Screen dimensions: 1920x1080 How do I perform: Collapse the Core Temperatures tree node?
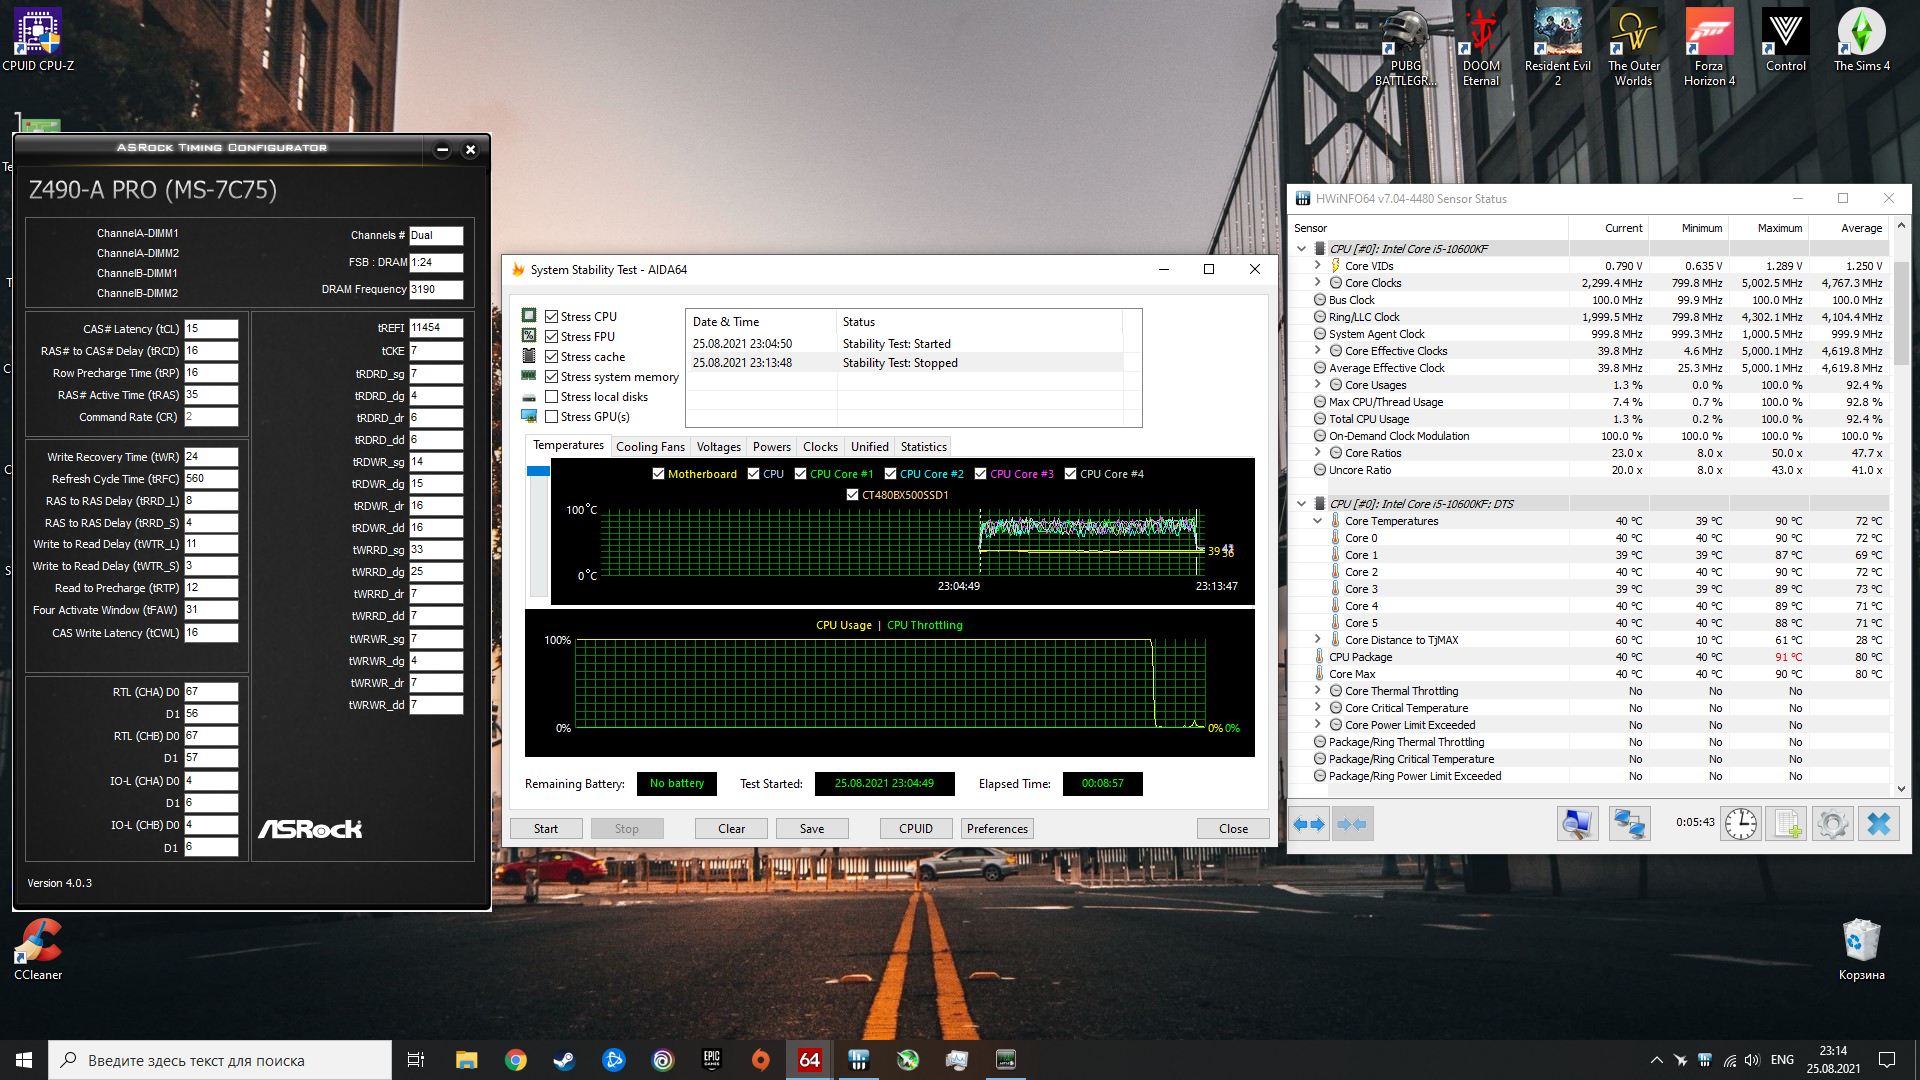click(x=1317, y=521)
